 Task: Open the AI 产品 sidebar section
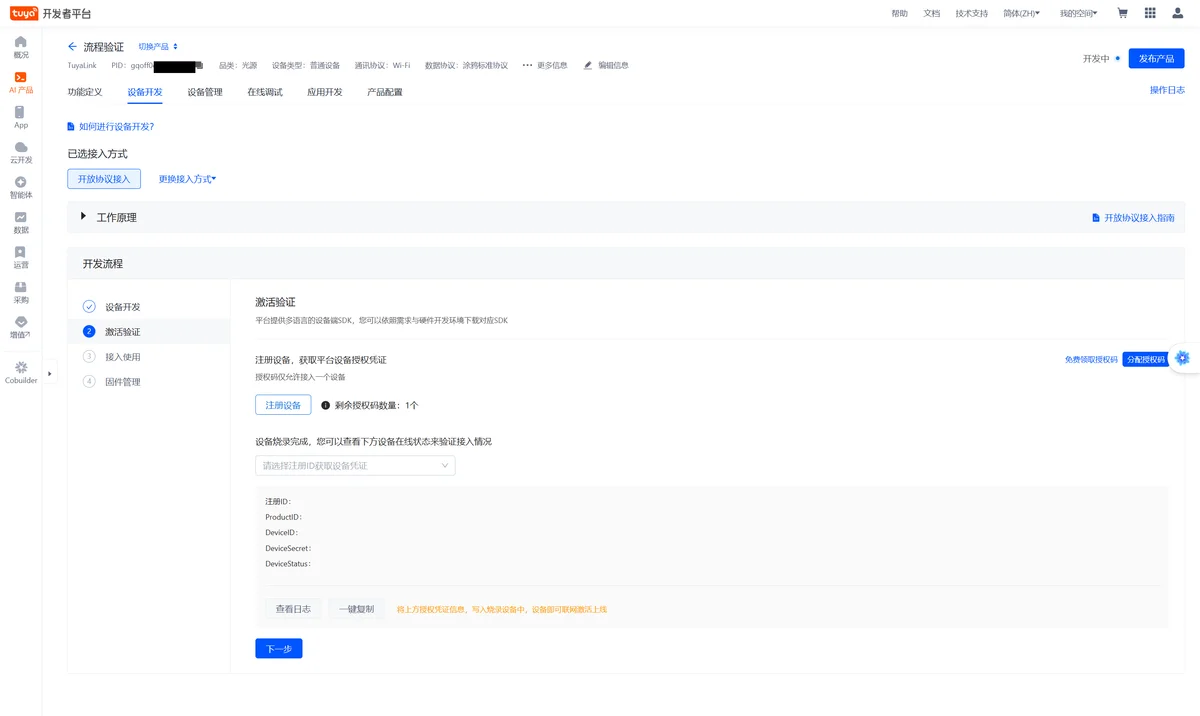(x=21, y=82)
